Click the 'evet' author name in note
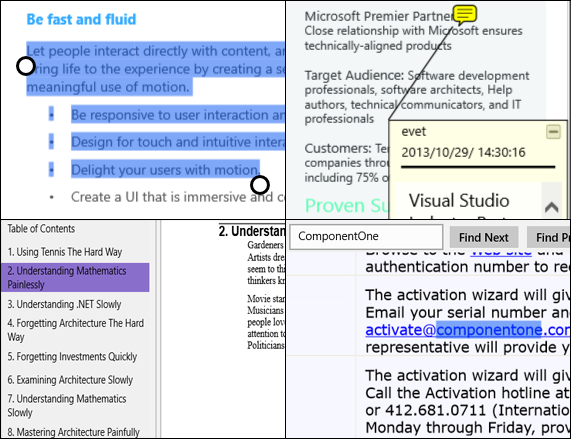The image size is (571, 439). (413, 131)
